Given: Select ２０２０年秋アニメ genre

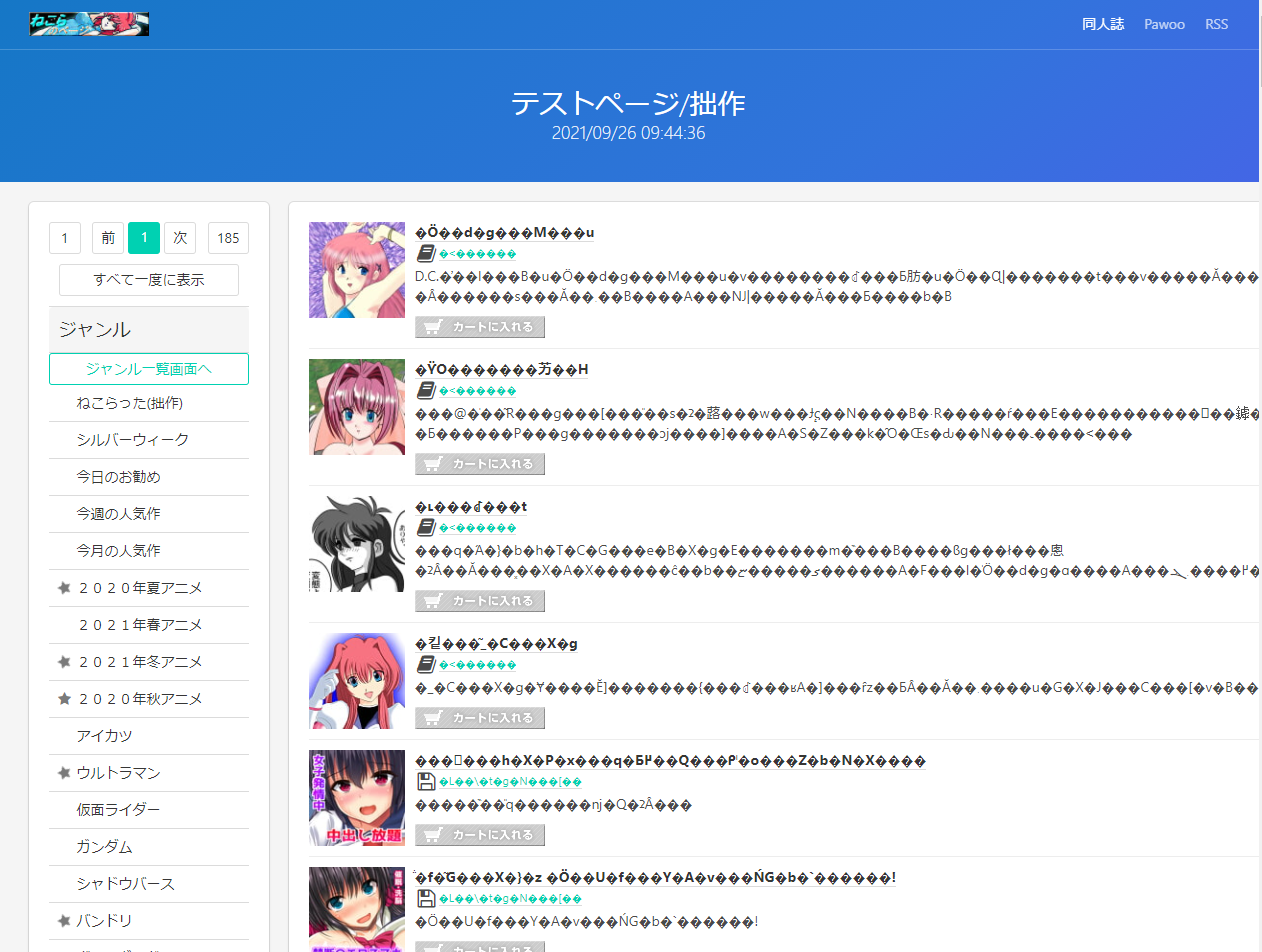Looking at the screenshot, I should (x=149, y=699).
